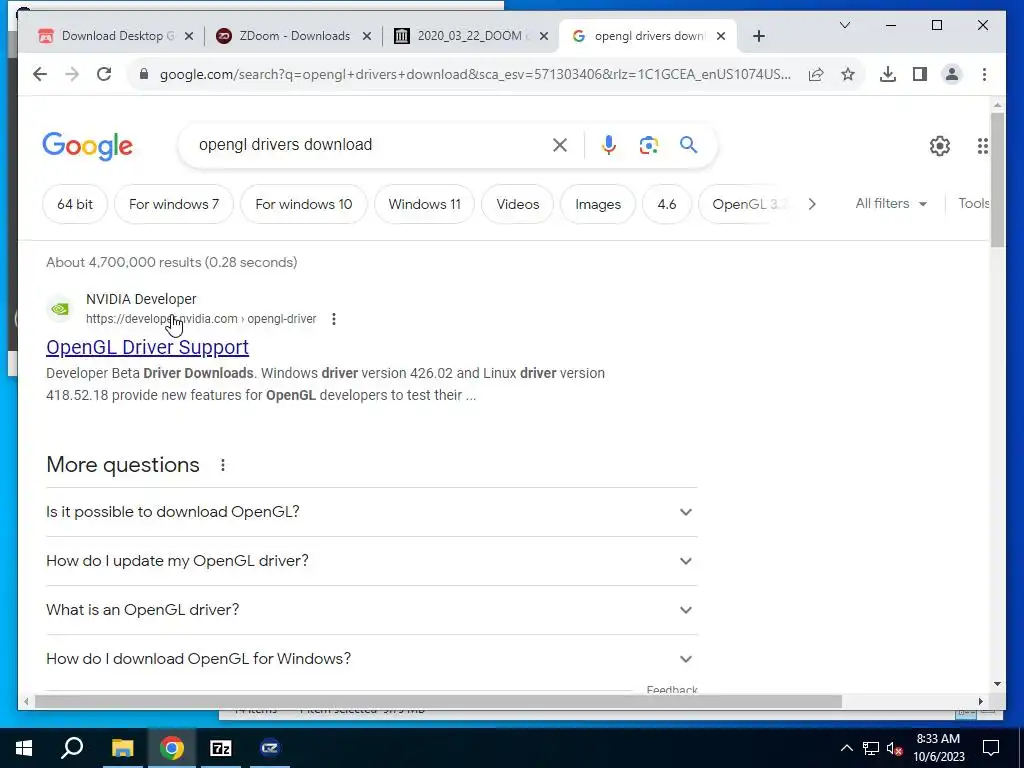Show hidden system tray icons
1024x768 pixels.
(846, 748)
